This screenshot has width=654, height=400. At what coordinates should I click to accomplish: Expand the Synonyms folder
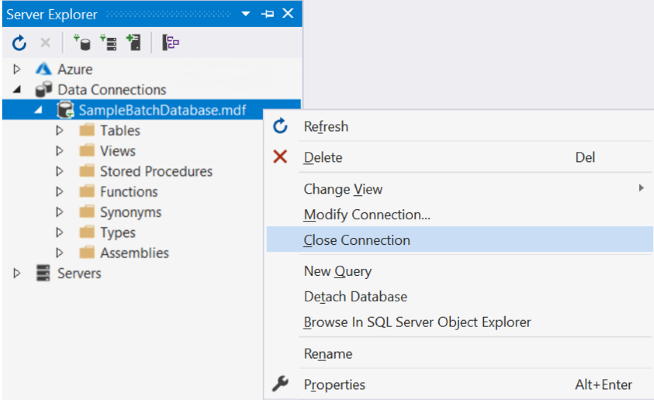[60, 212]
